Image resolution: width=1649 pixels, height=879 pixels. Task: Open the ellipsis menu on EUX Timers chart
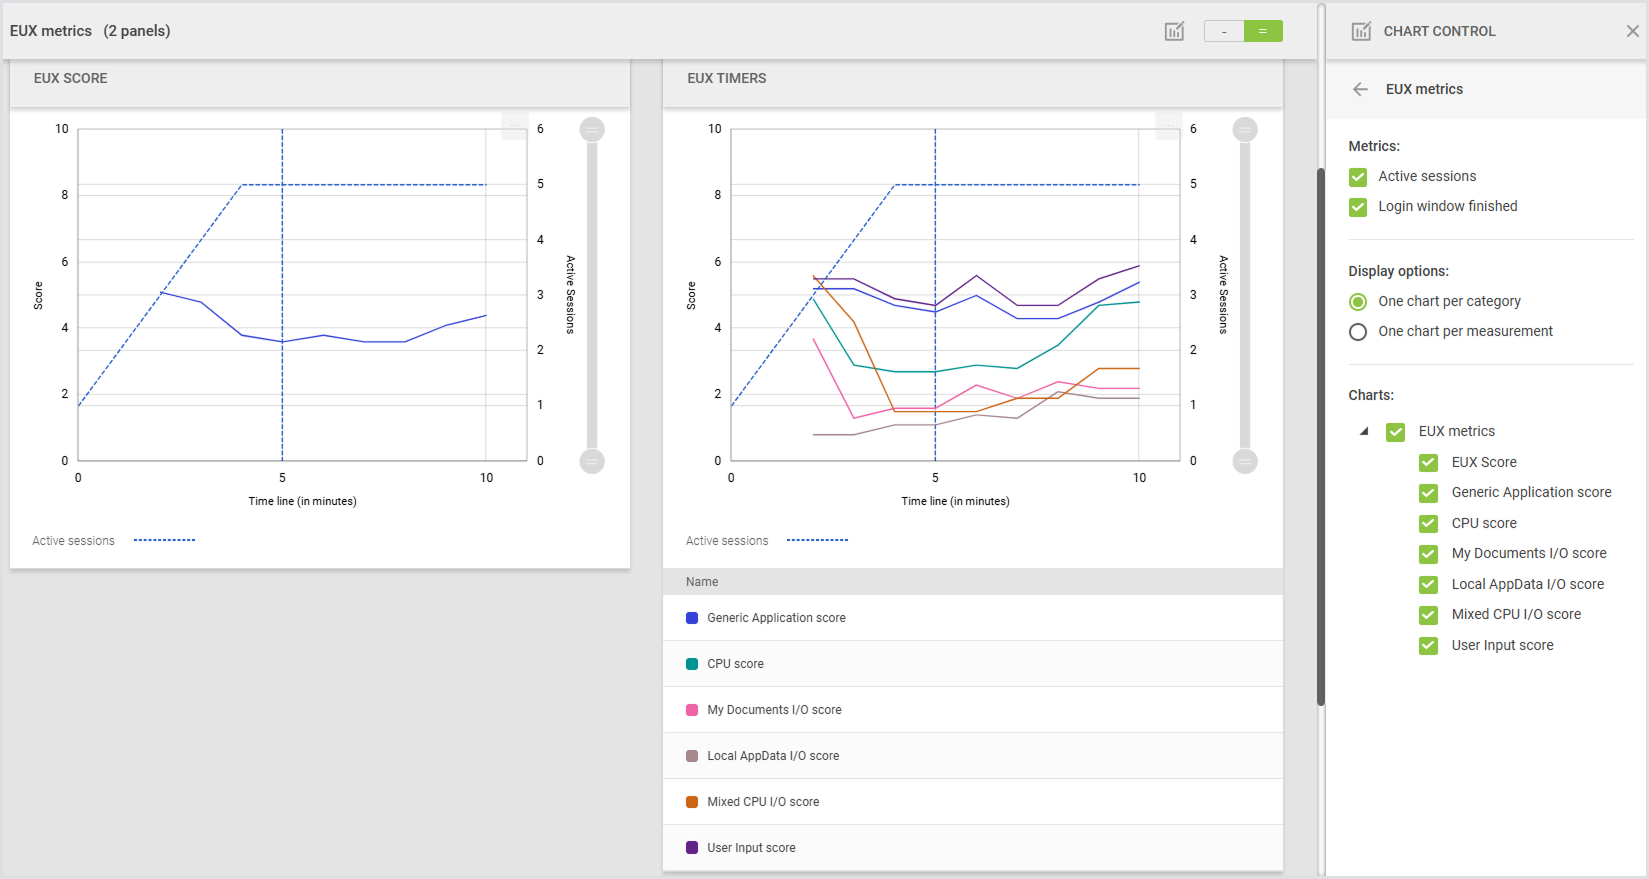pyautogui.click(x=1167, y=126)
